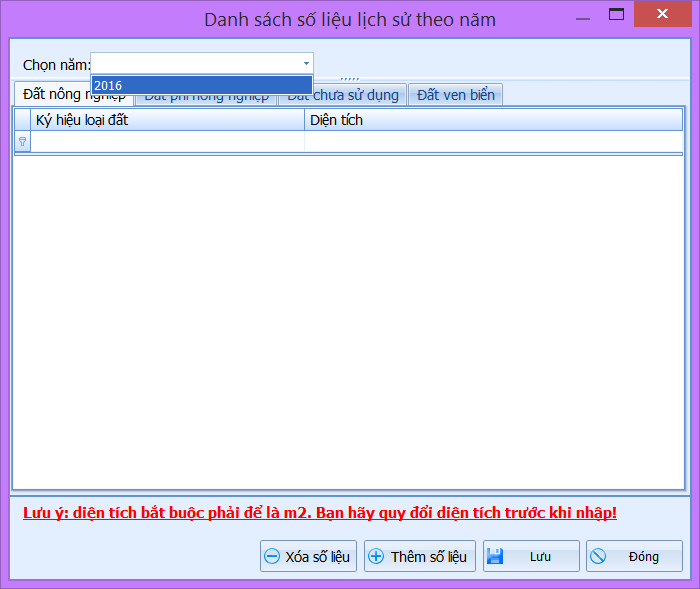
Task: Select 2016 from the year list
Action: click(x=201, y=86)
